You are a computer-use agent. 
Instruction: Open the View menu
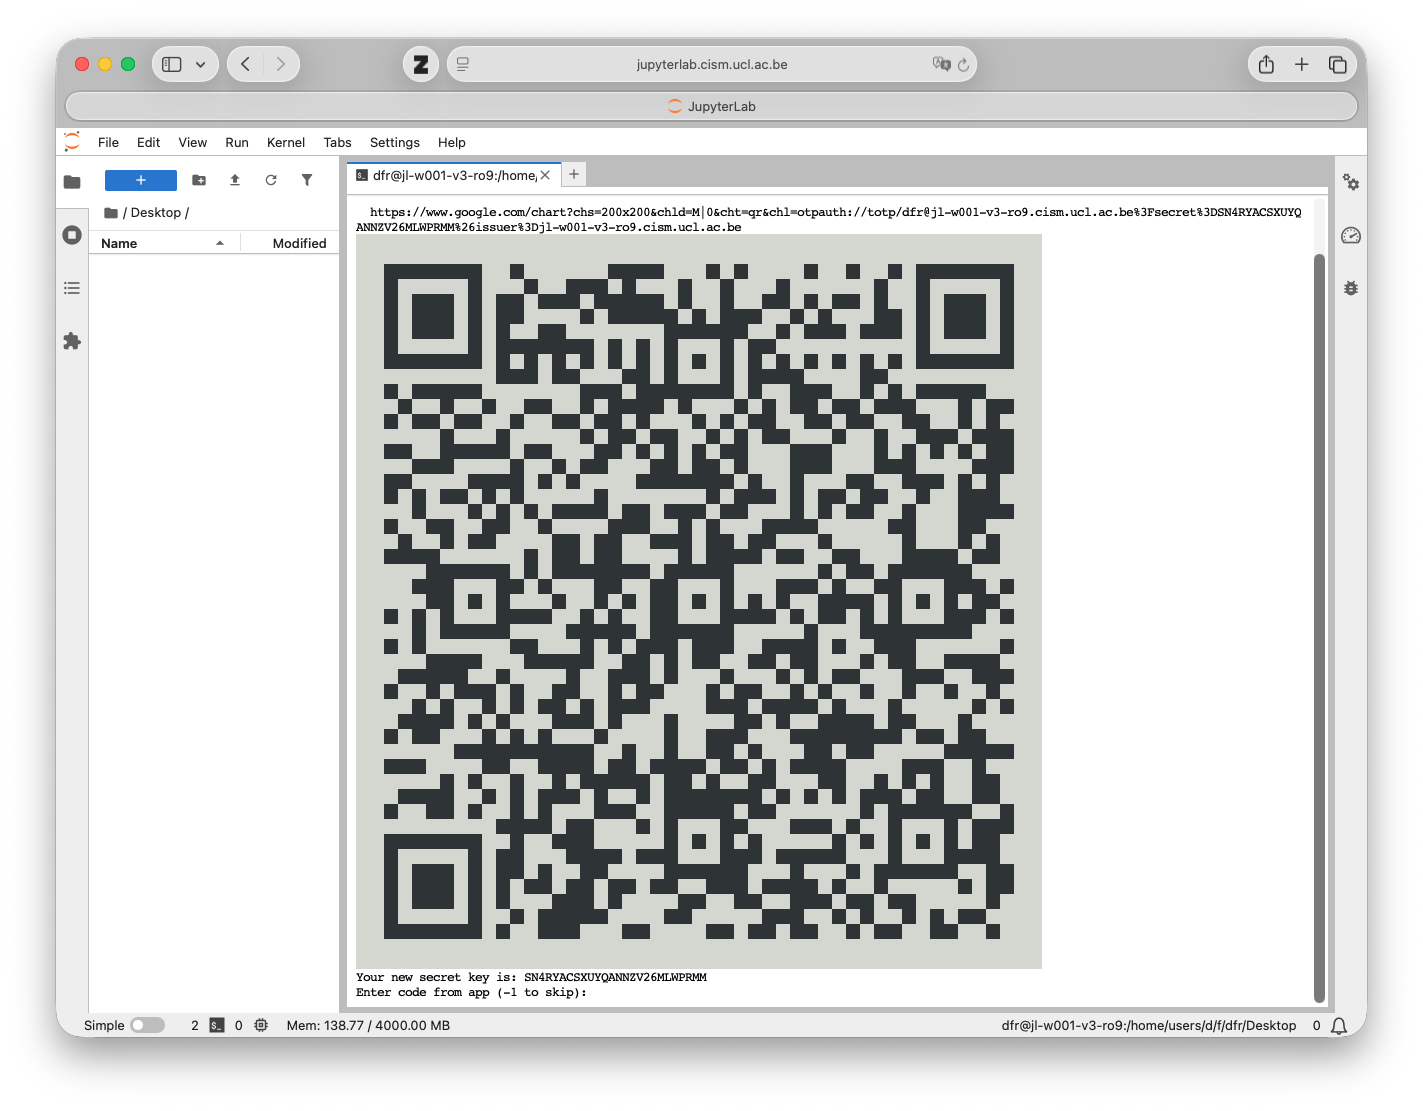pyautogui.click(x=193, y=142)
